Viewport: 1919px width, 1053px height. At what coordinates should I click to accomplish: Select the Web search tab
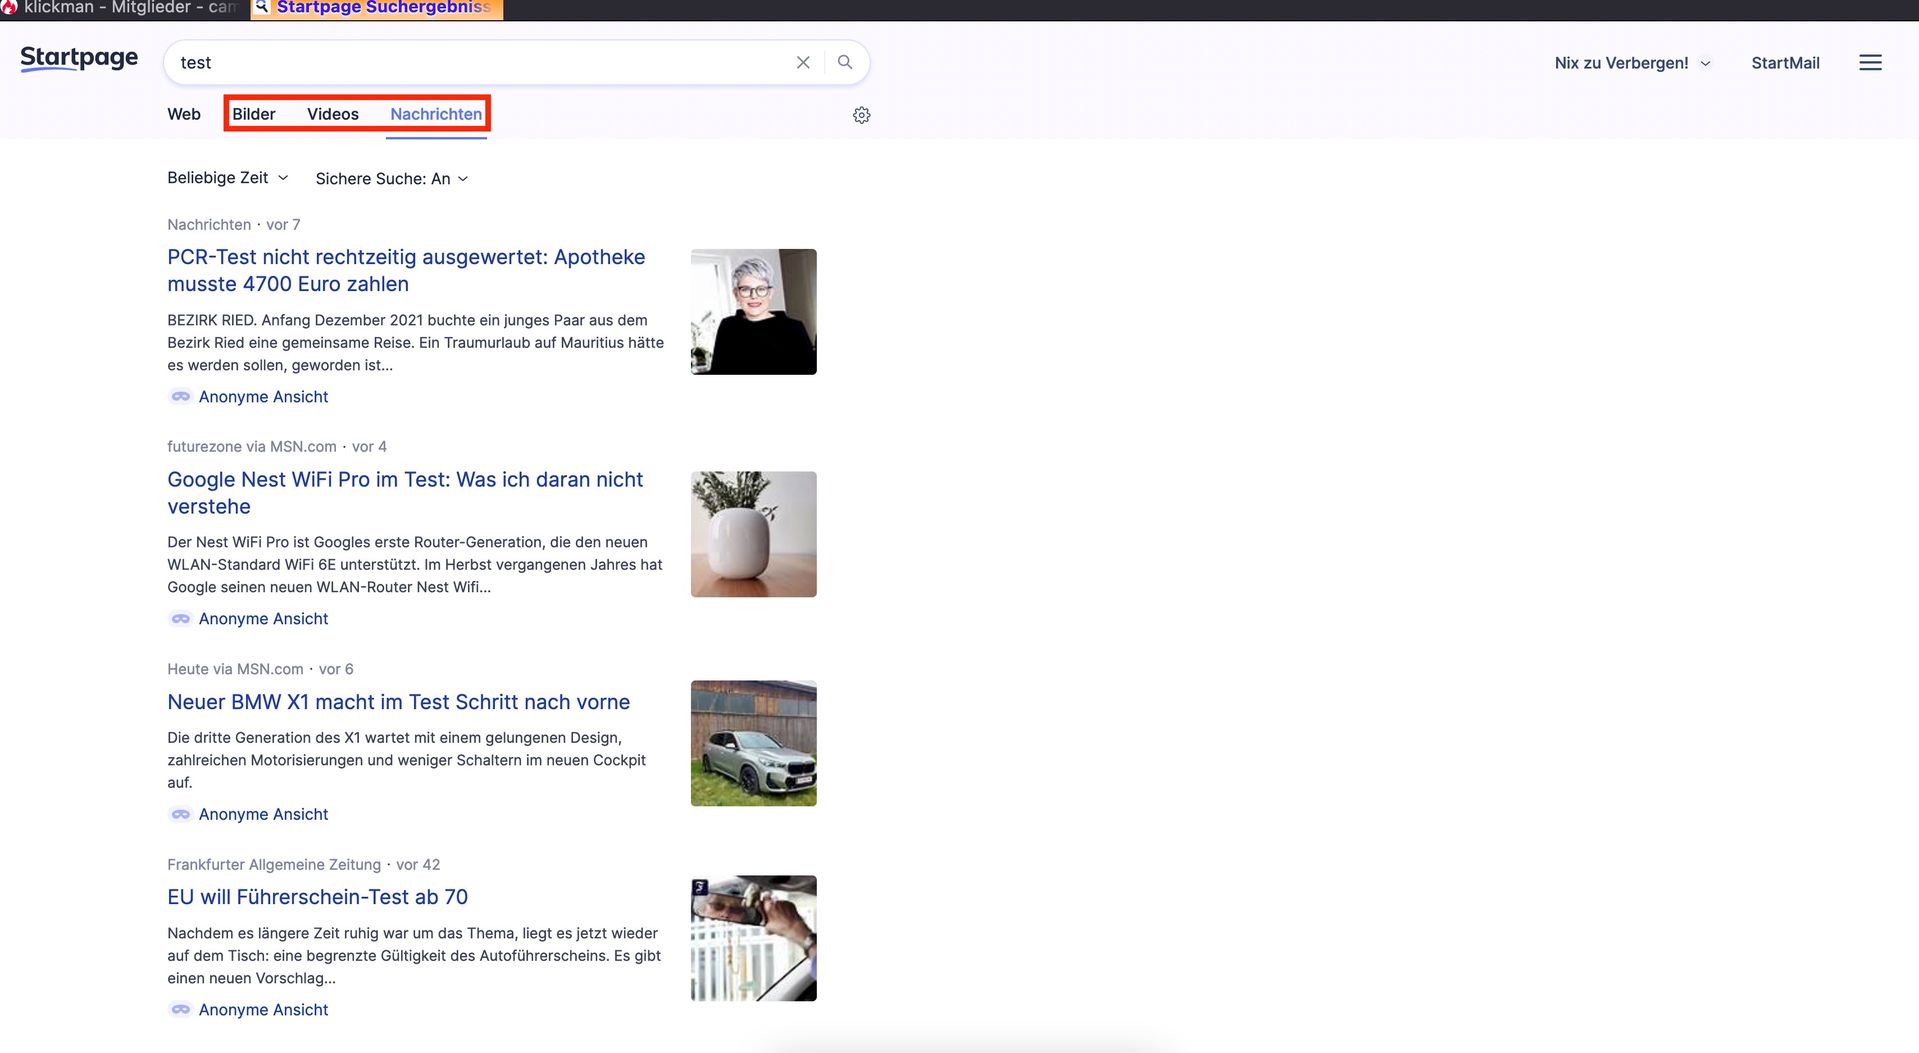[184, 114]
